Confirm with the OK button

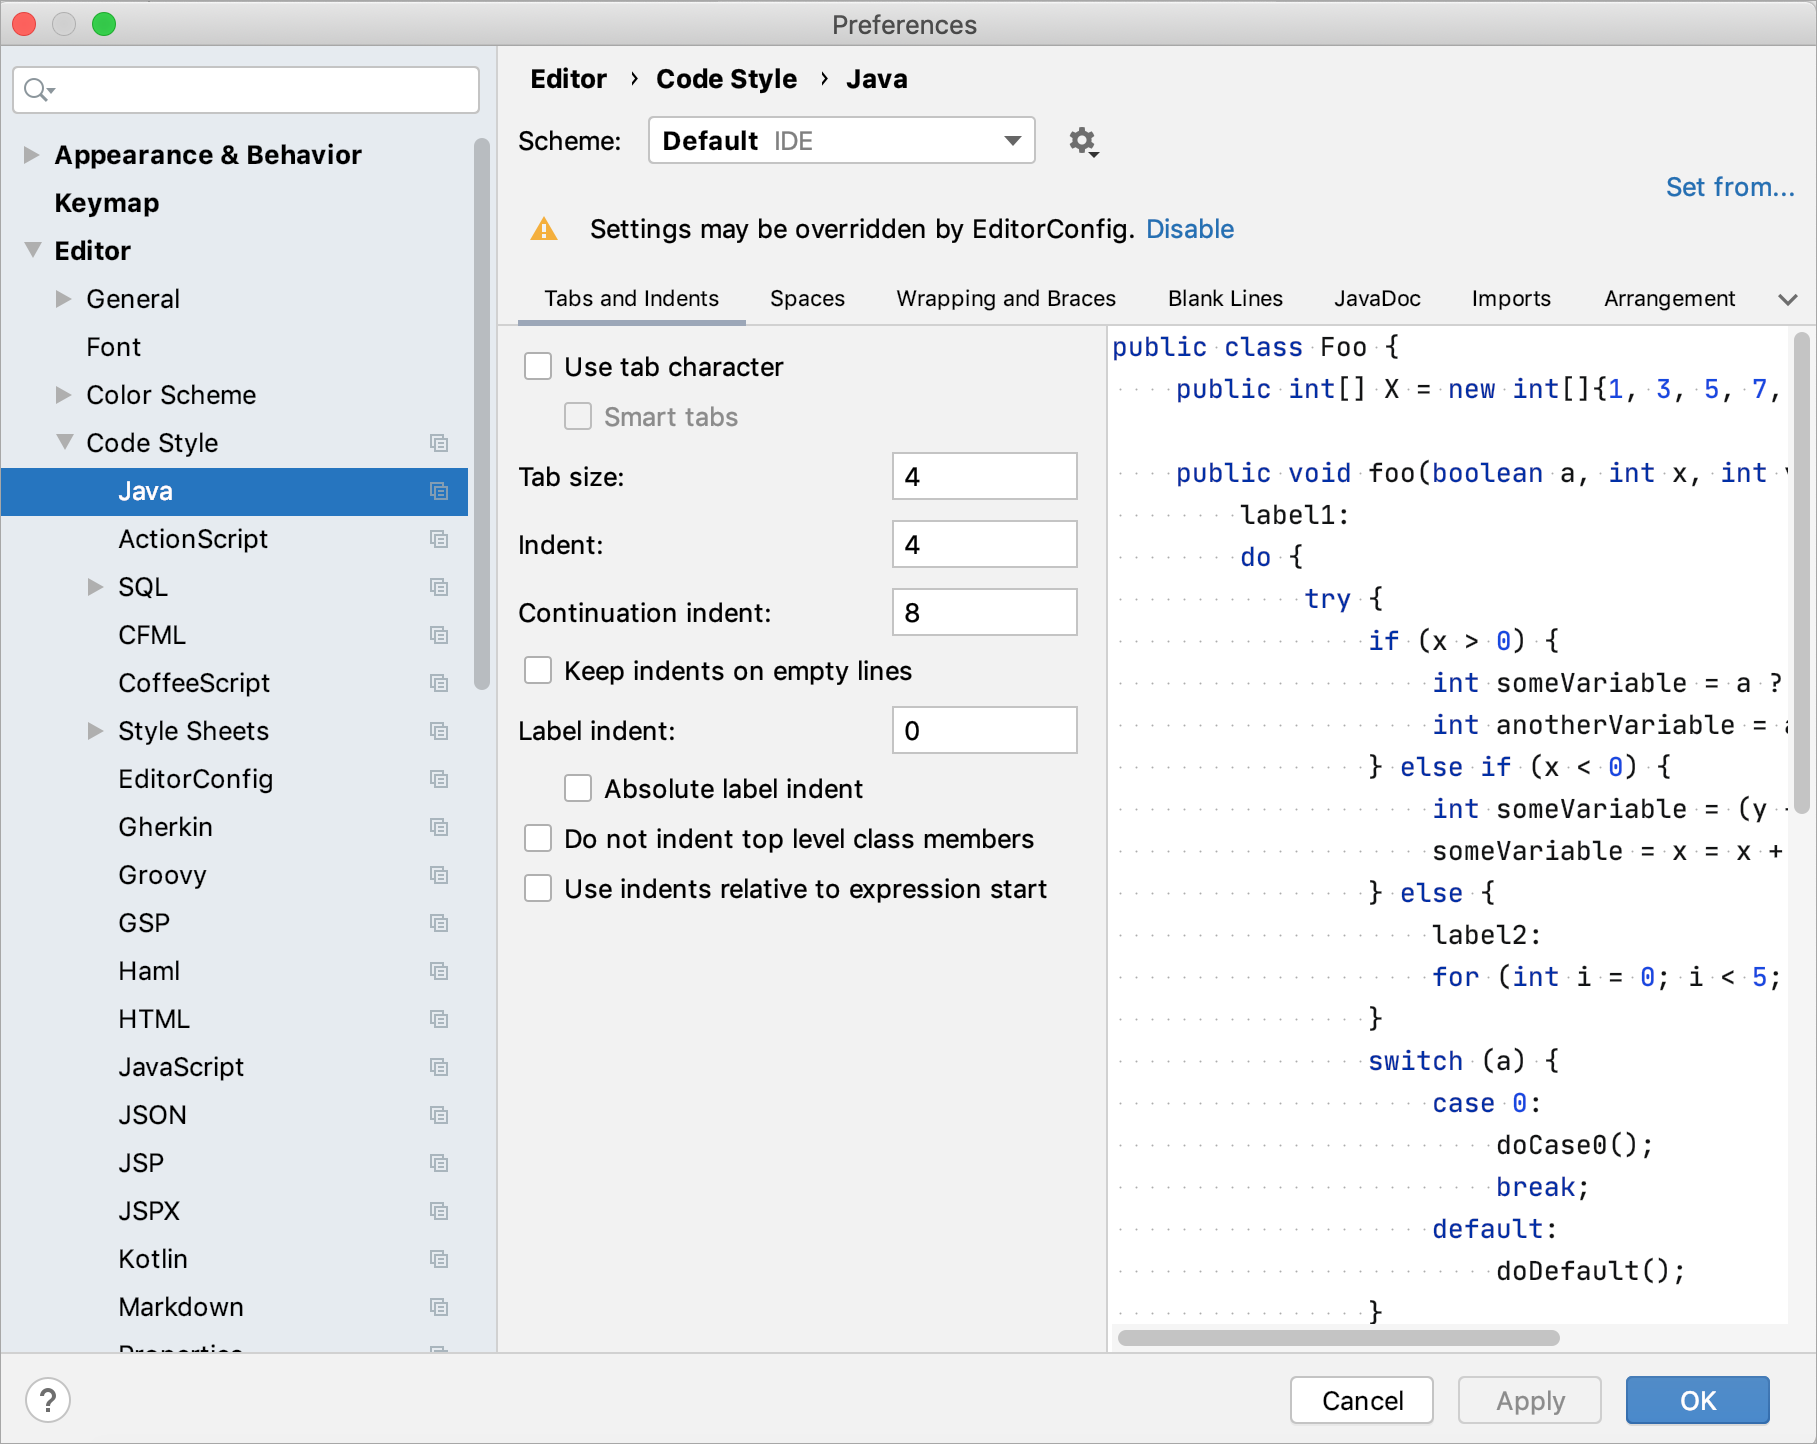(1698, 1400)
